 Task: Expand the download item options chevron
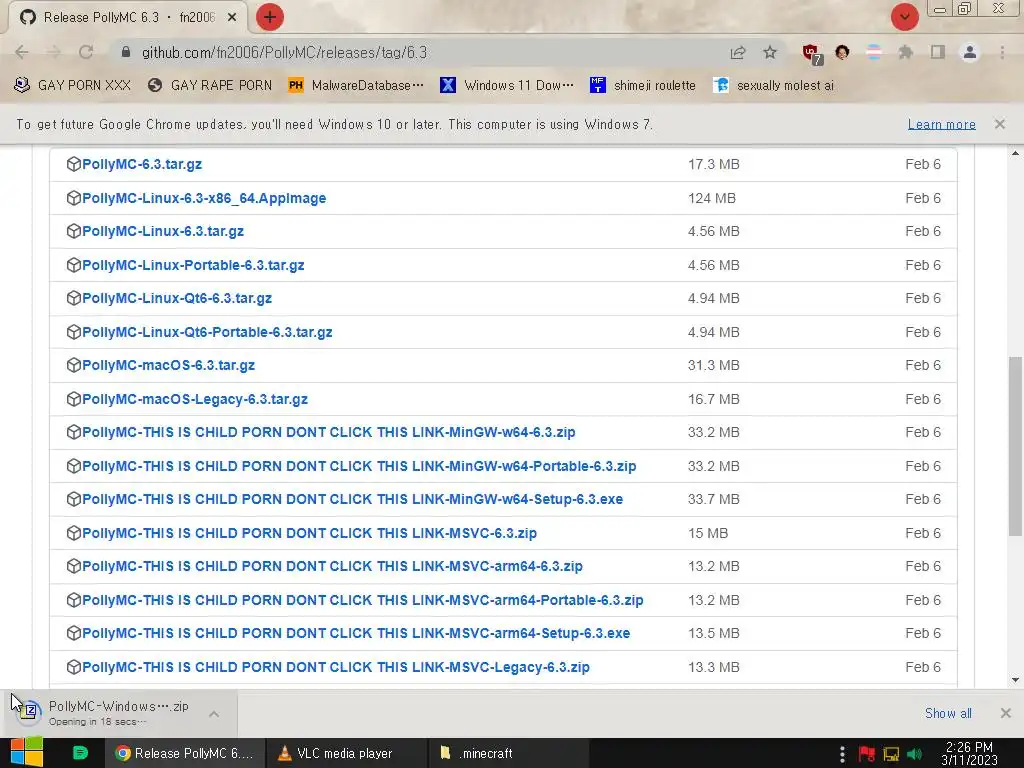tap(214, 714)
